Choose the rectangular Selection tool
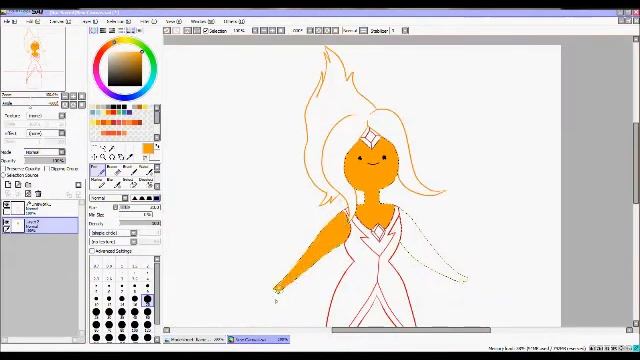Viewport: 640px width, 360px height. click(94, 148)
